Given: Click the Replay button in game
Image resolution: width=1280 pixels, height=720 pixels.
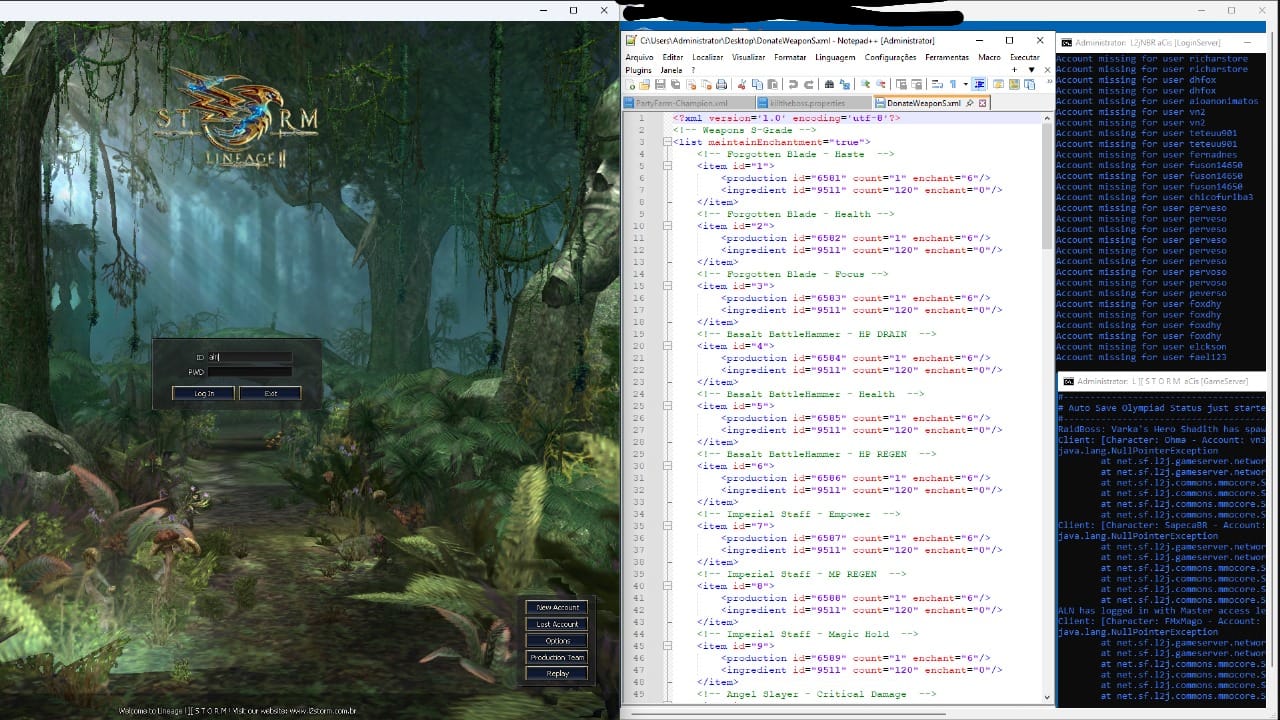Looking at the screenshot, I should (x=558, y=674).
